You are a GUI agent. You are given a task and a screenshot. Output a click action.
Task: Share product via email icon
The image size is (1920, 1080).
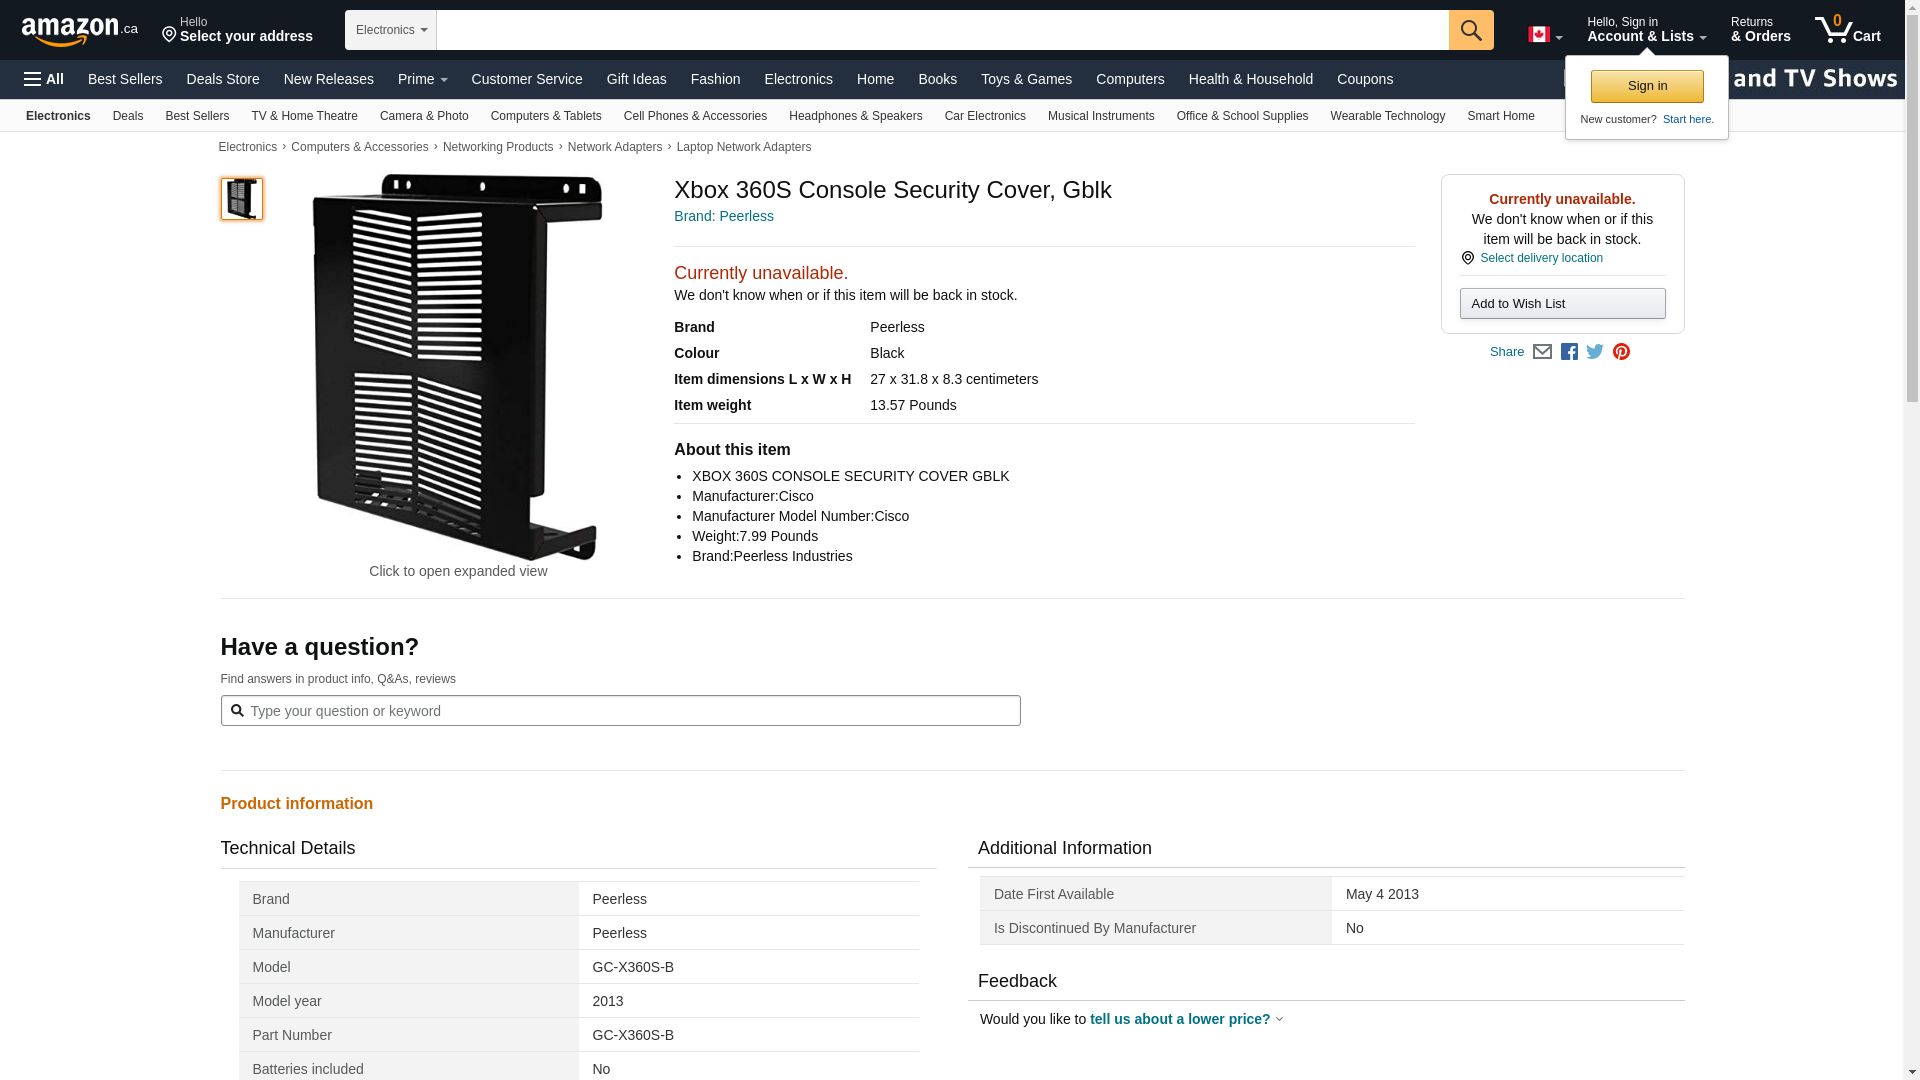[x=1542, y=352]
